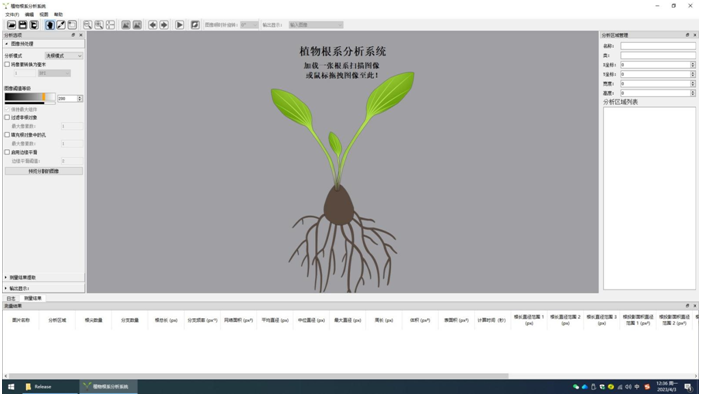Switch to the 日志 tab
Screen dimensions: 701x396
(x=11, y=298)
